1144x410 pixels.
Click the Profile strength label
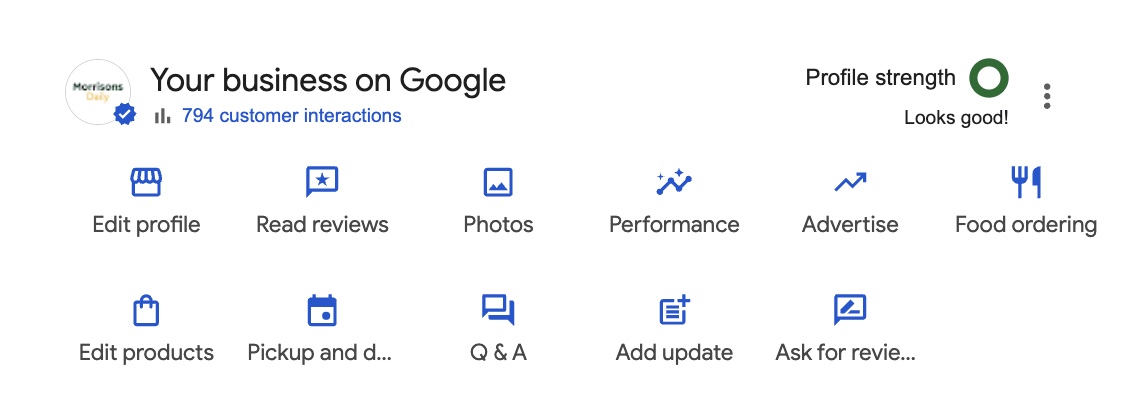point(880,78)
